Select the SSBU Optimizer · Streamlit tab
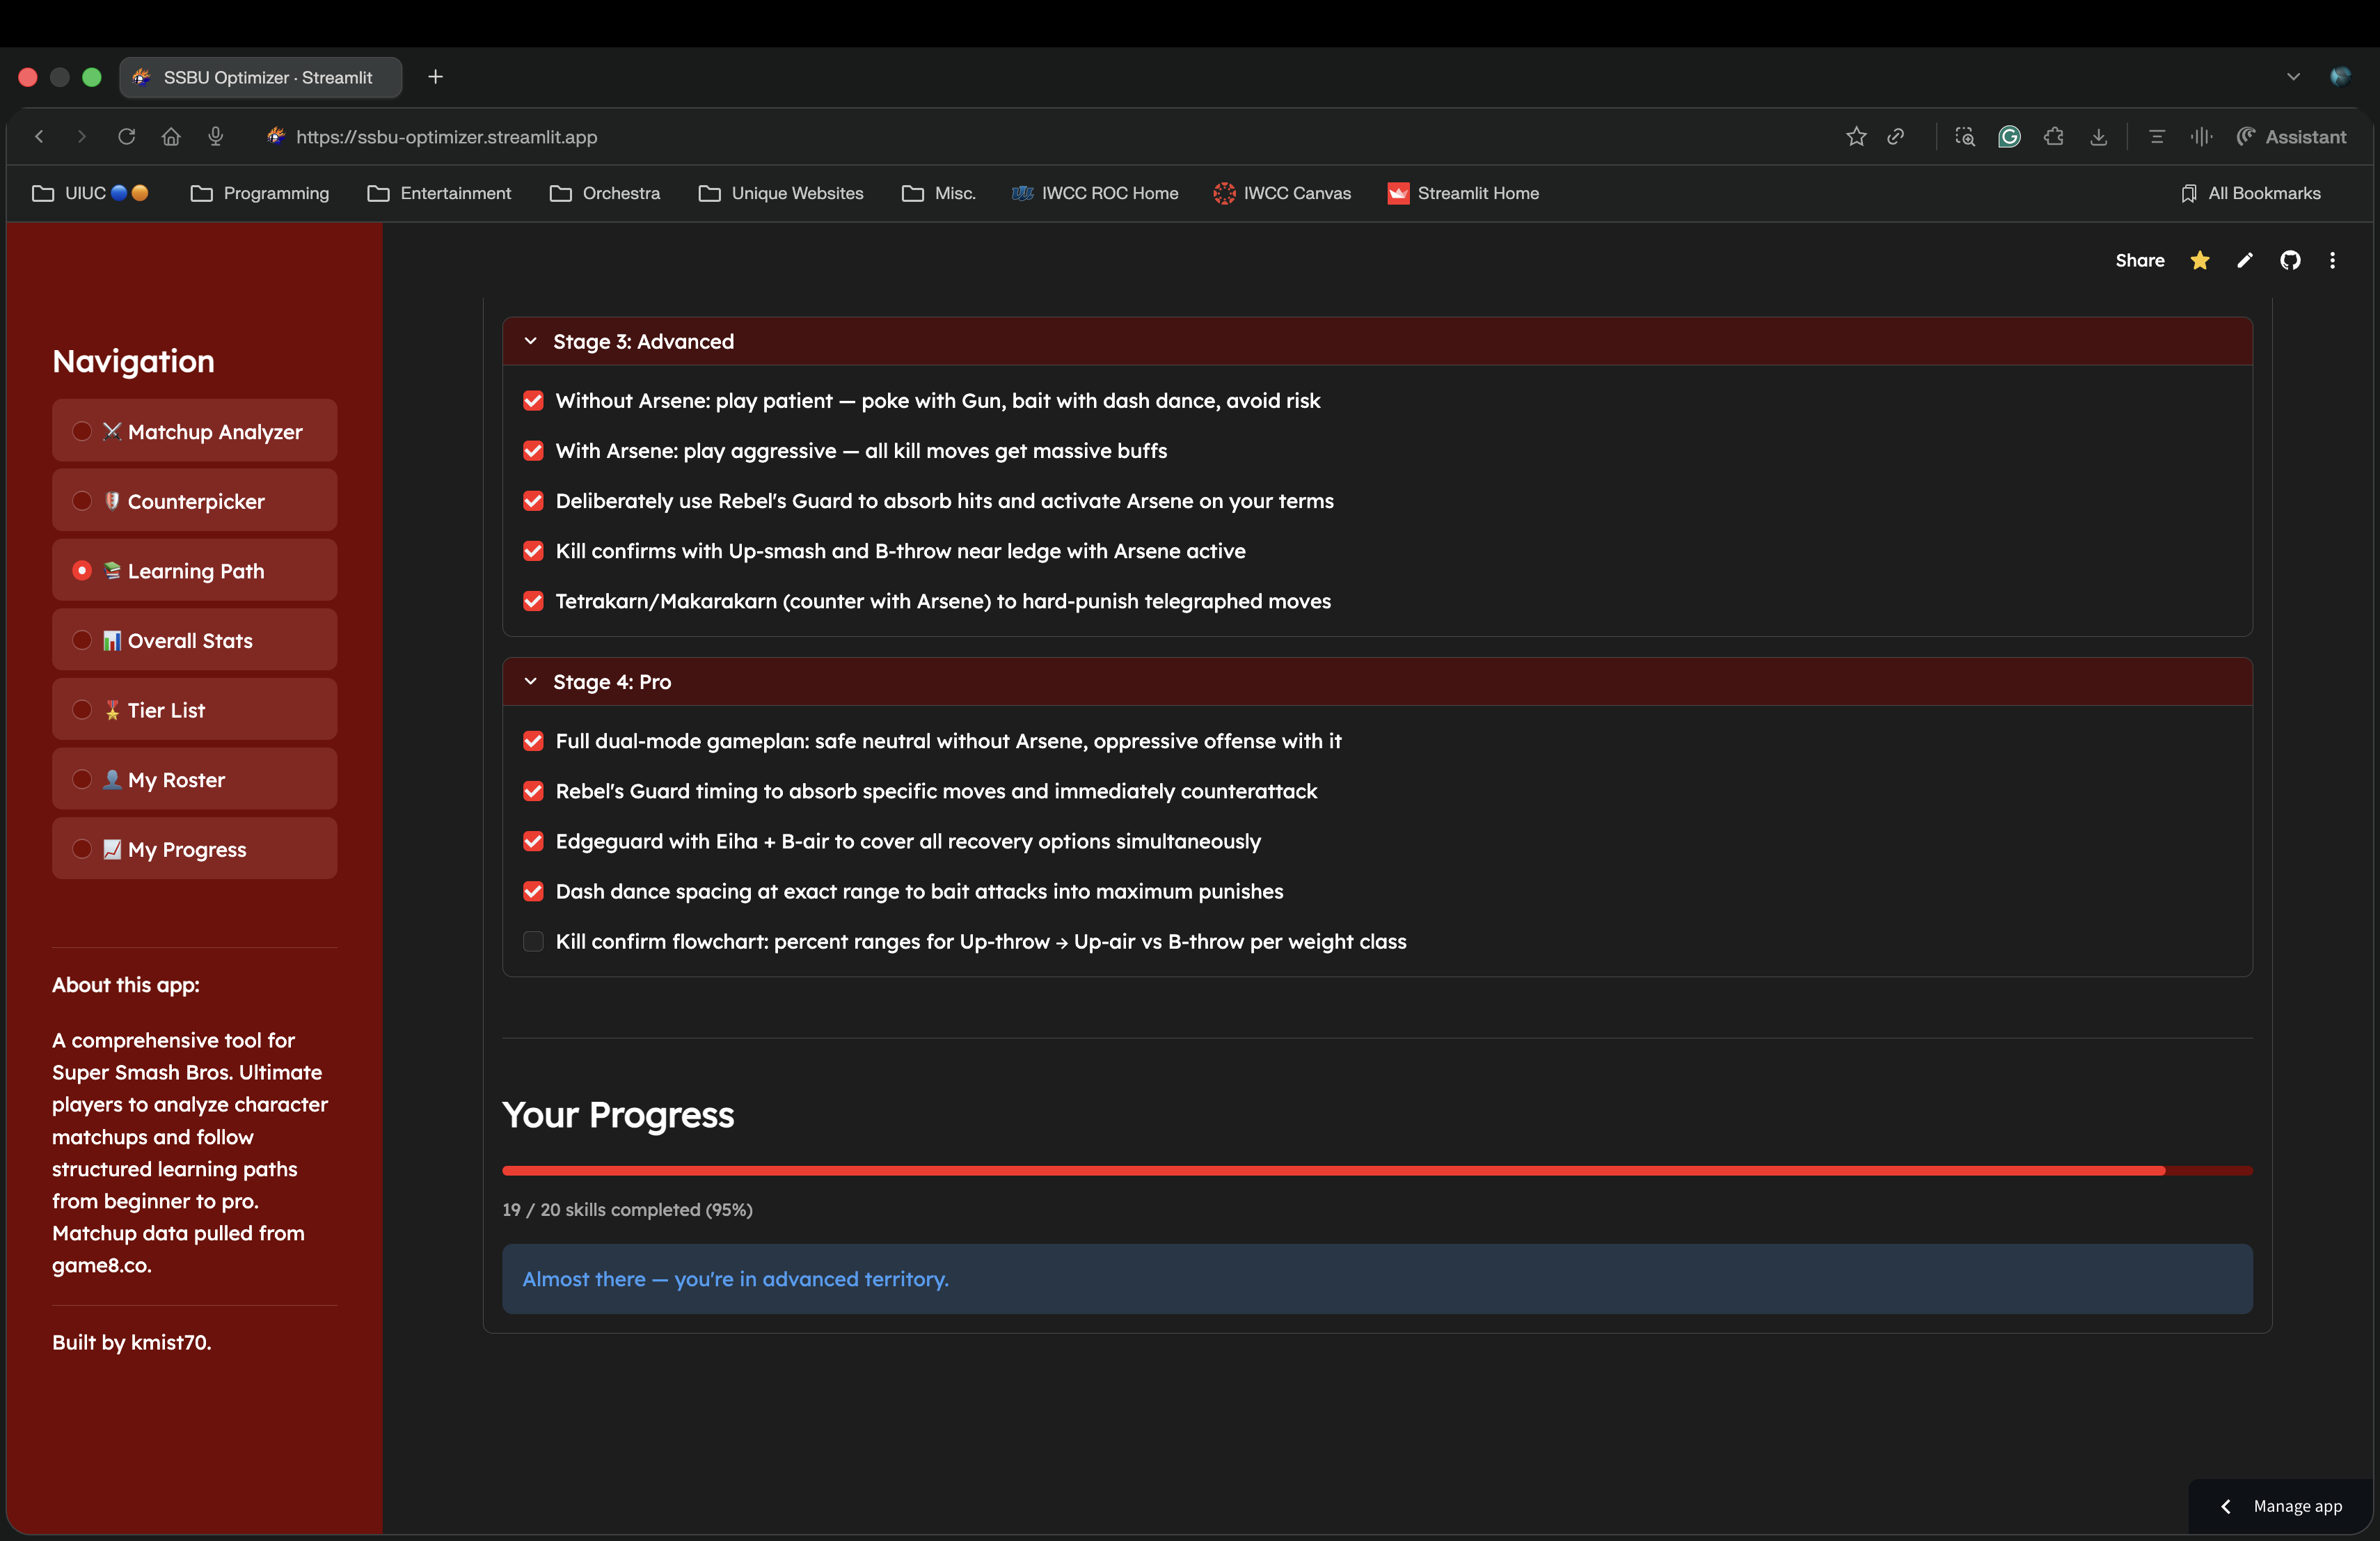This screenshot has width=2380, height=1541. point(260,77)
